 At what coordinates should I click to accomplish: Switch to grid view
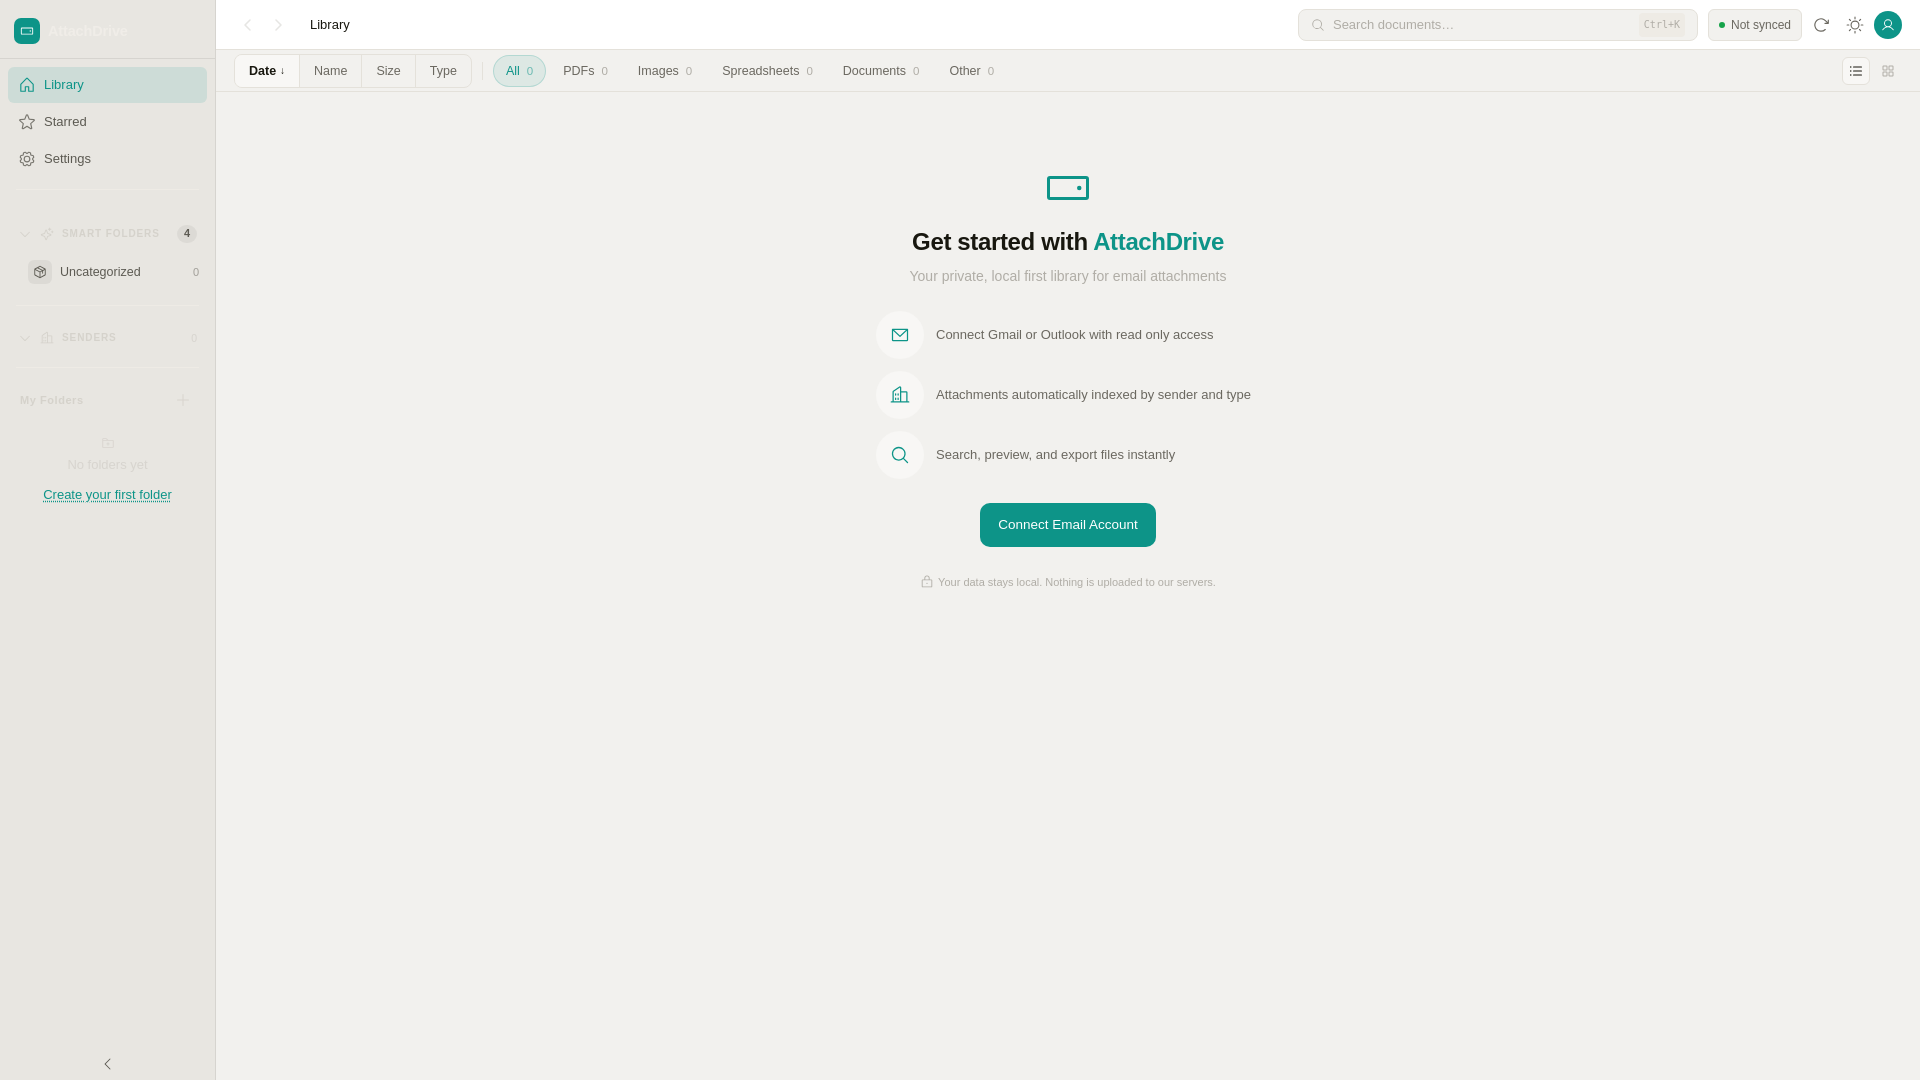[x=1887, y=71]
